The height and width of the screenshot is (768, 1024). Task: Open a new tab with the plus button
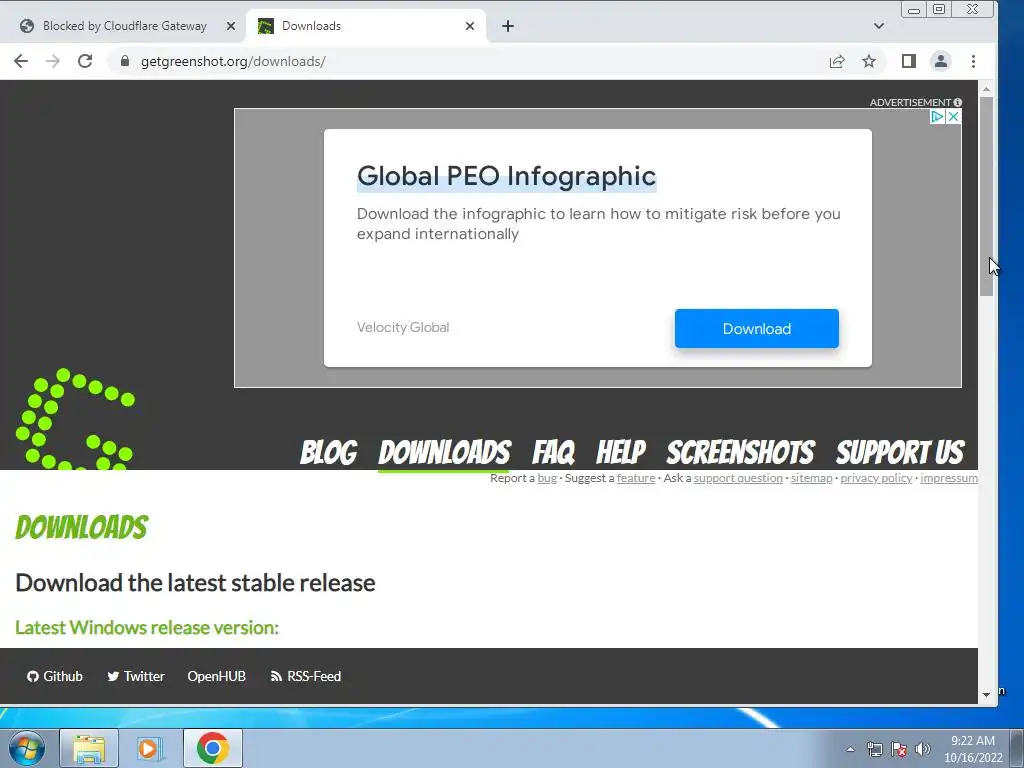[508, 26]
